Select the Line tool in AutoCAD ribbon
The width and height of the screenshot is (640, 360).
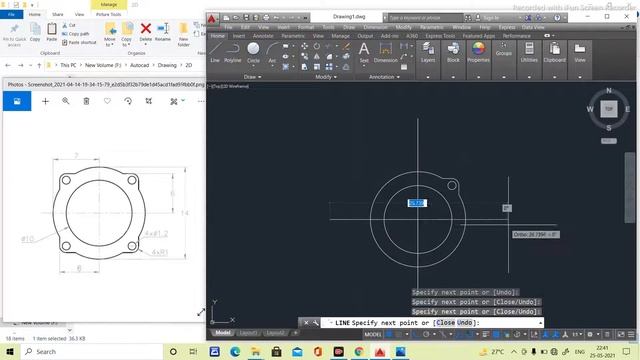pos(215,53)
